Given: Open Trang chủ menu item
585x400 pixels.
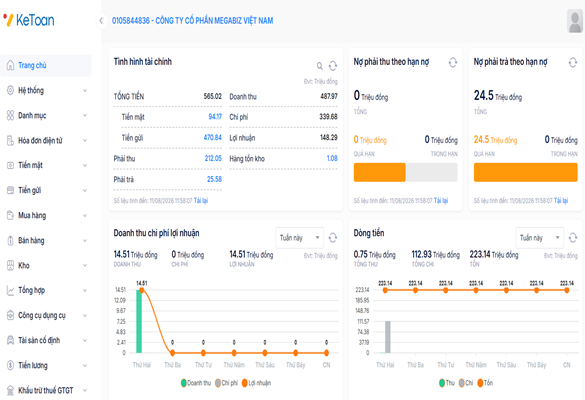Looking at the screenshot, I should [46, 65].
